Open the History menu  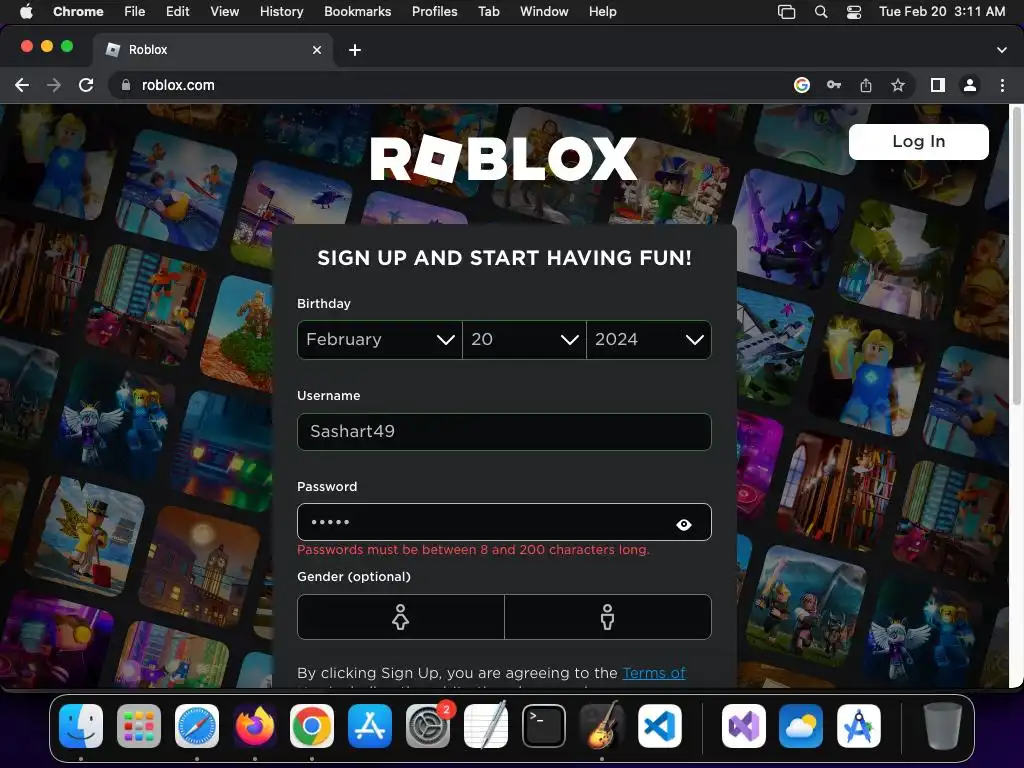pyautogui.click(x=281, y=11)
